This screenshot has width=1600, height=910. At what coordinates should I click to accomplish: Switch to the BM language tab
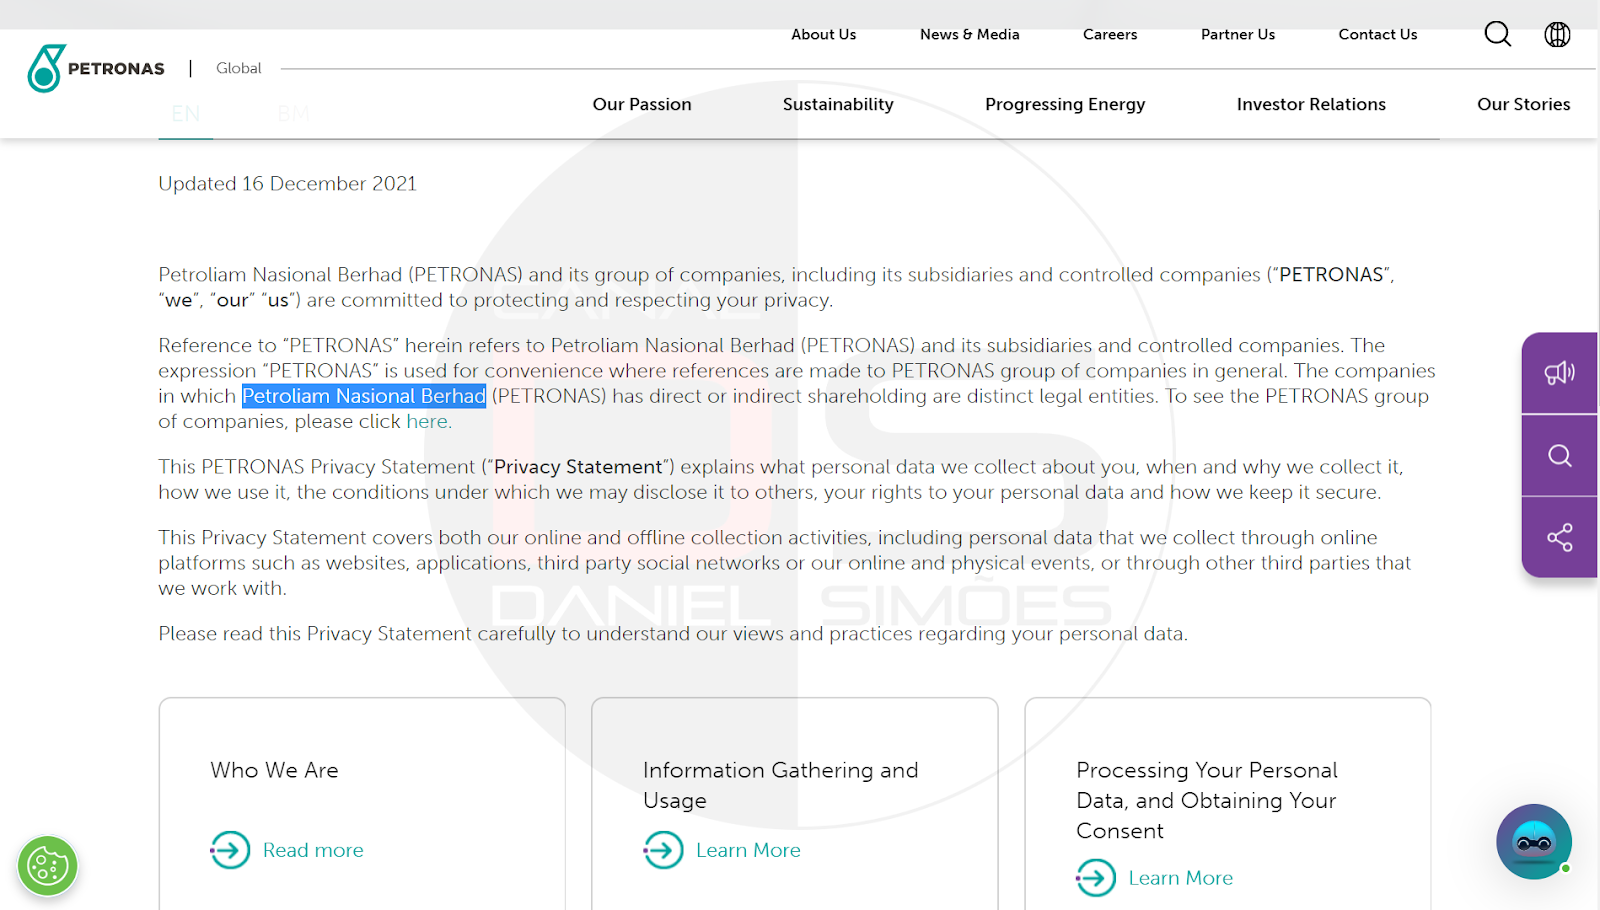point(293,114)
